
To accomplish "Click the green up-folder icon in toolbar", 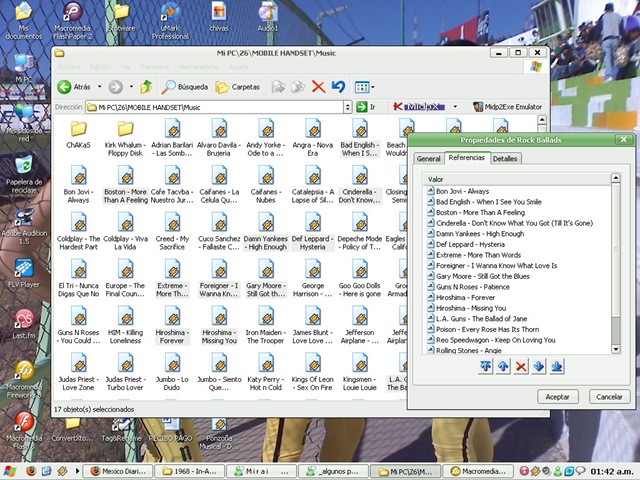I will click(146, 87).
